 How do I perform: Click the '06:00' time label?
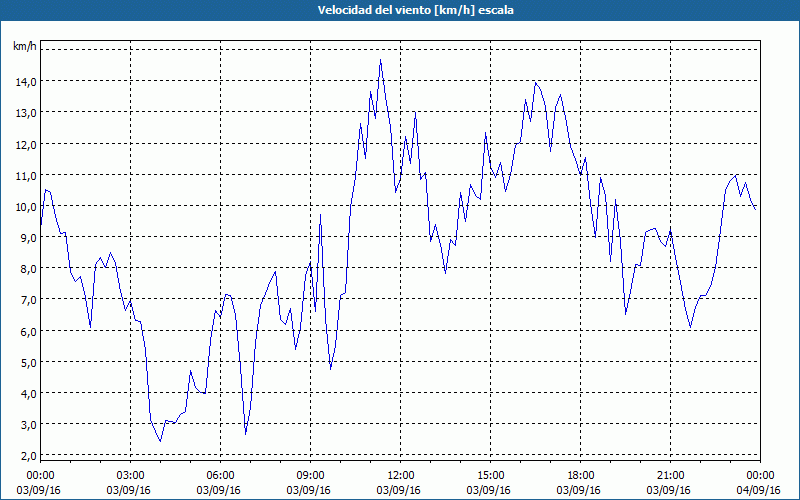click(220, 476)
